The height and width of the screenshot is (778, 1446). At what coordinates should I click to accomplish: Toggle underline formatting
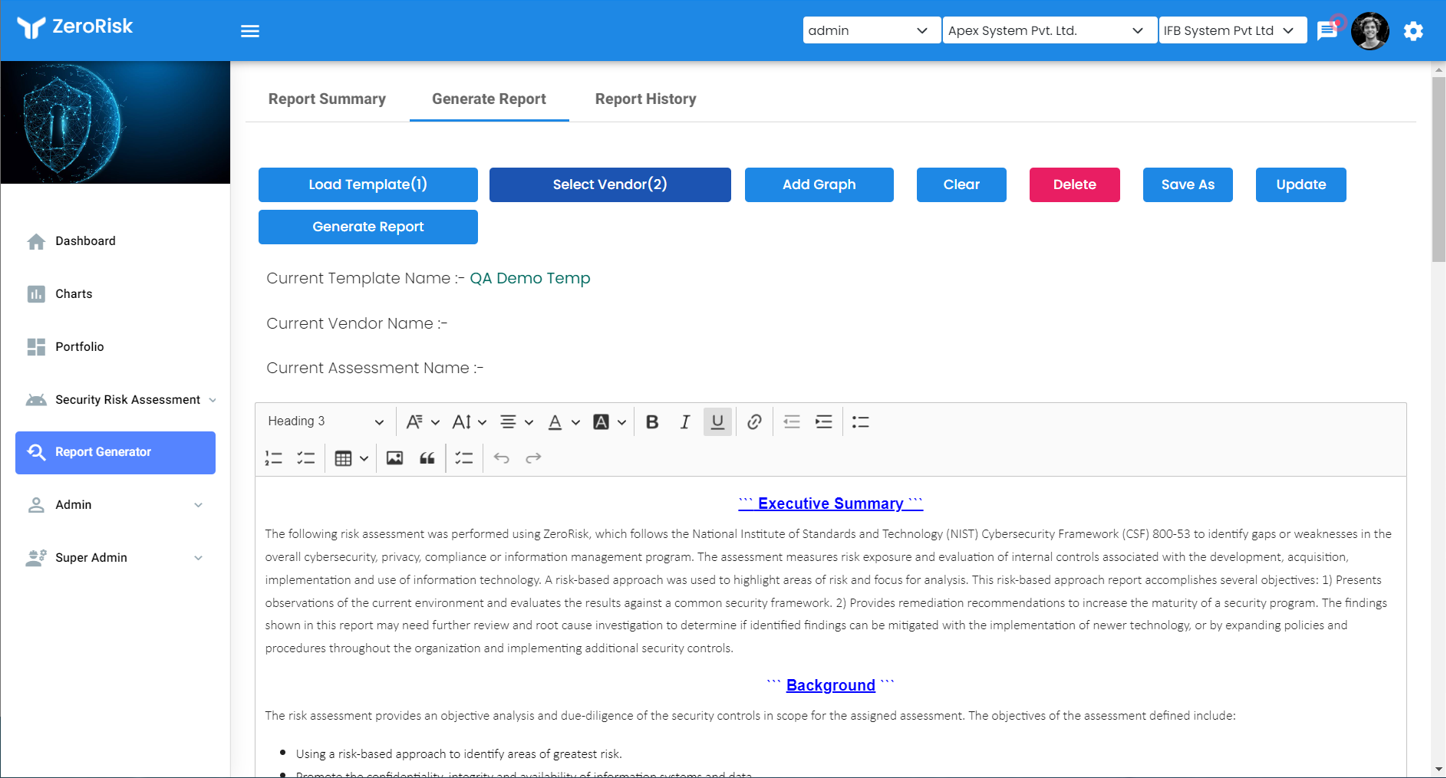(x=717, y=422)
